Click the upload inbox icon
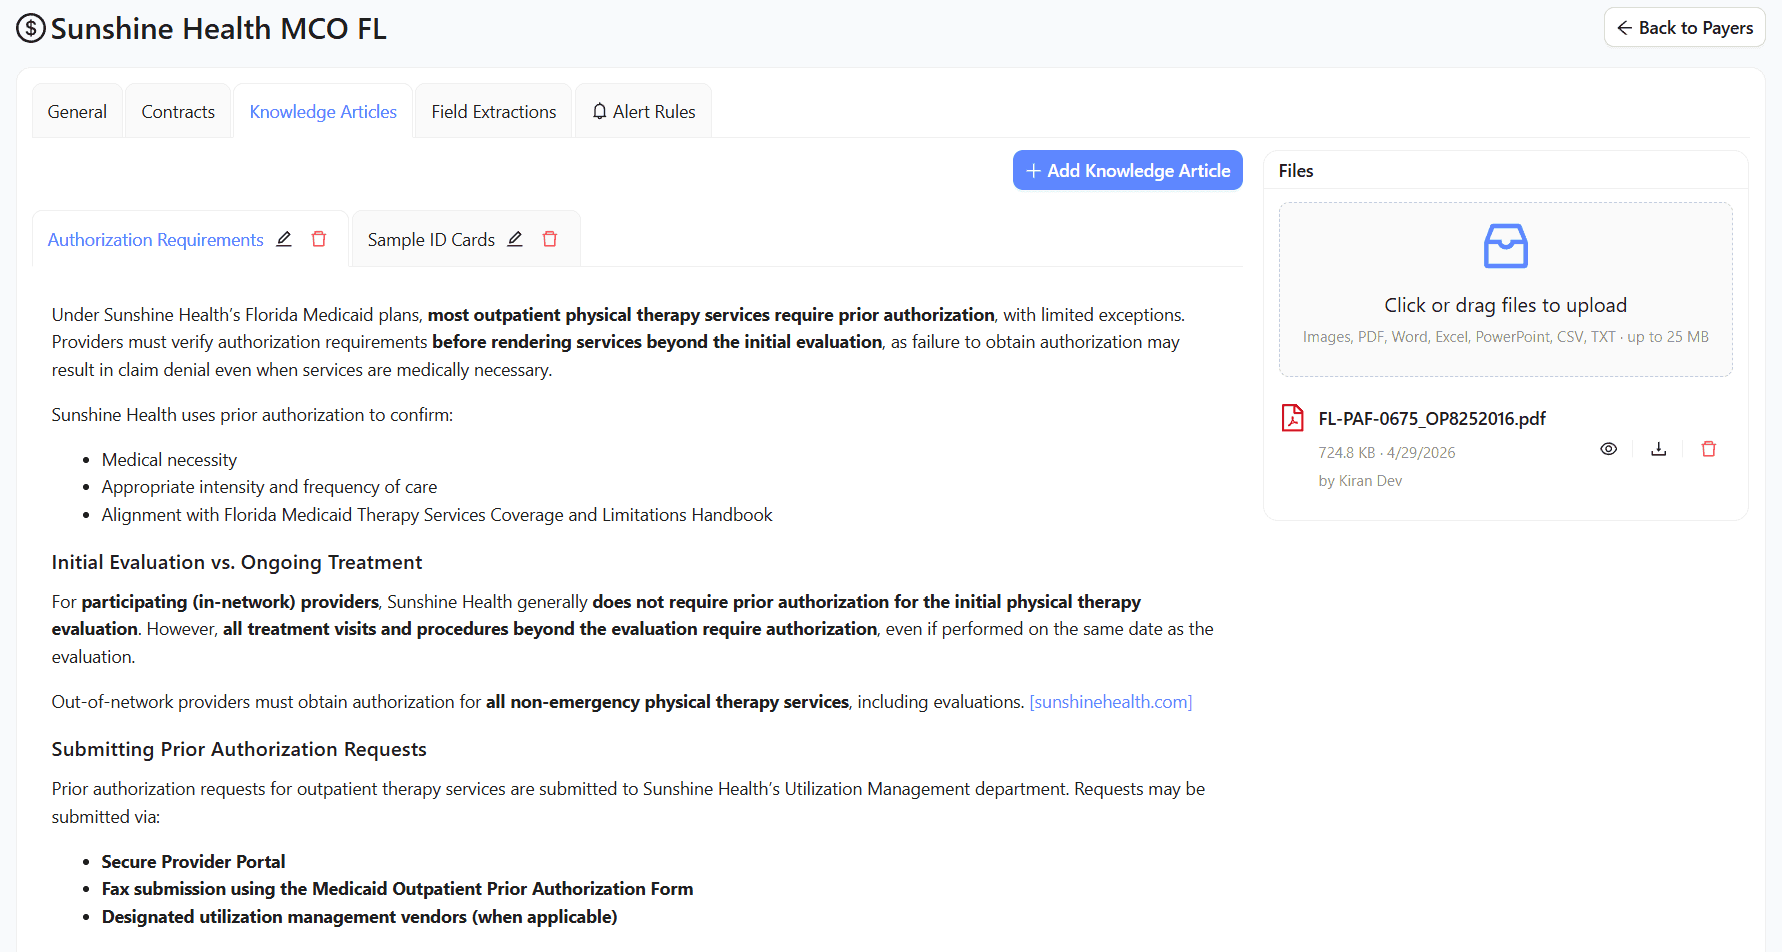 click(x=1505, y=246)
